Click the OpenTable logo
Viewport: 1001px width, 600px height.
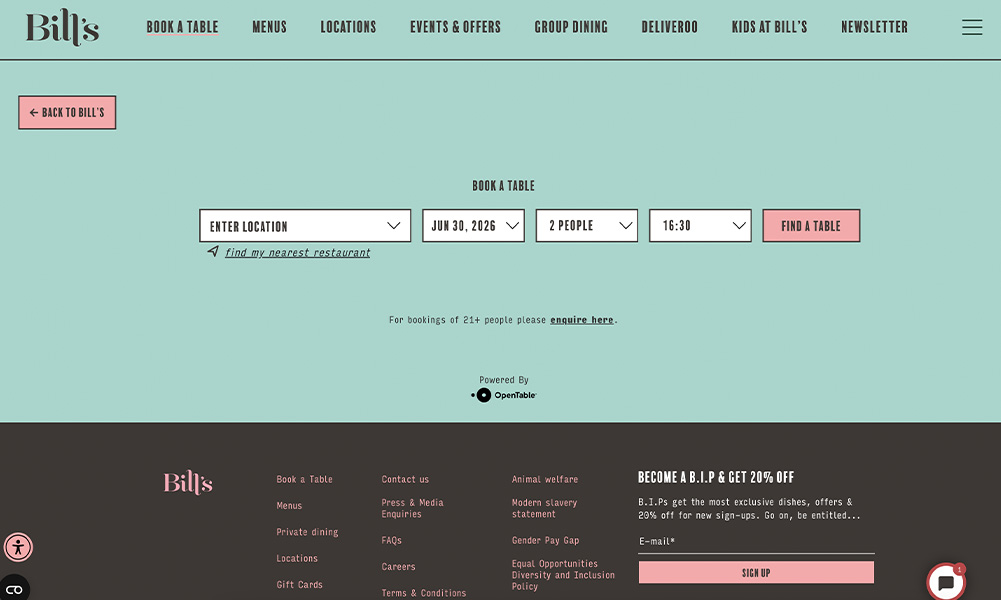pos(504,395)
